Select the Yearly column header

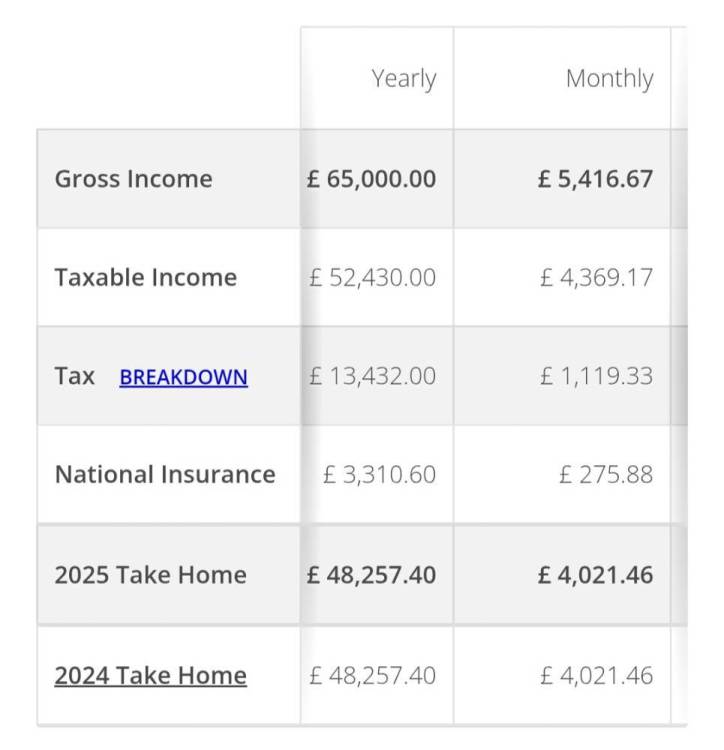click(x=404, y=79)
